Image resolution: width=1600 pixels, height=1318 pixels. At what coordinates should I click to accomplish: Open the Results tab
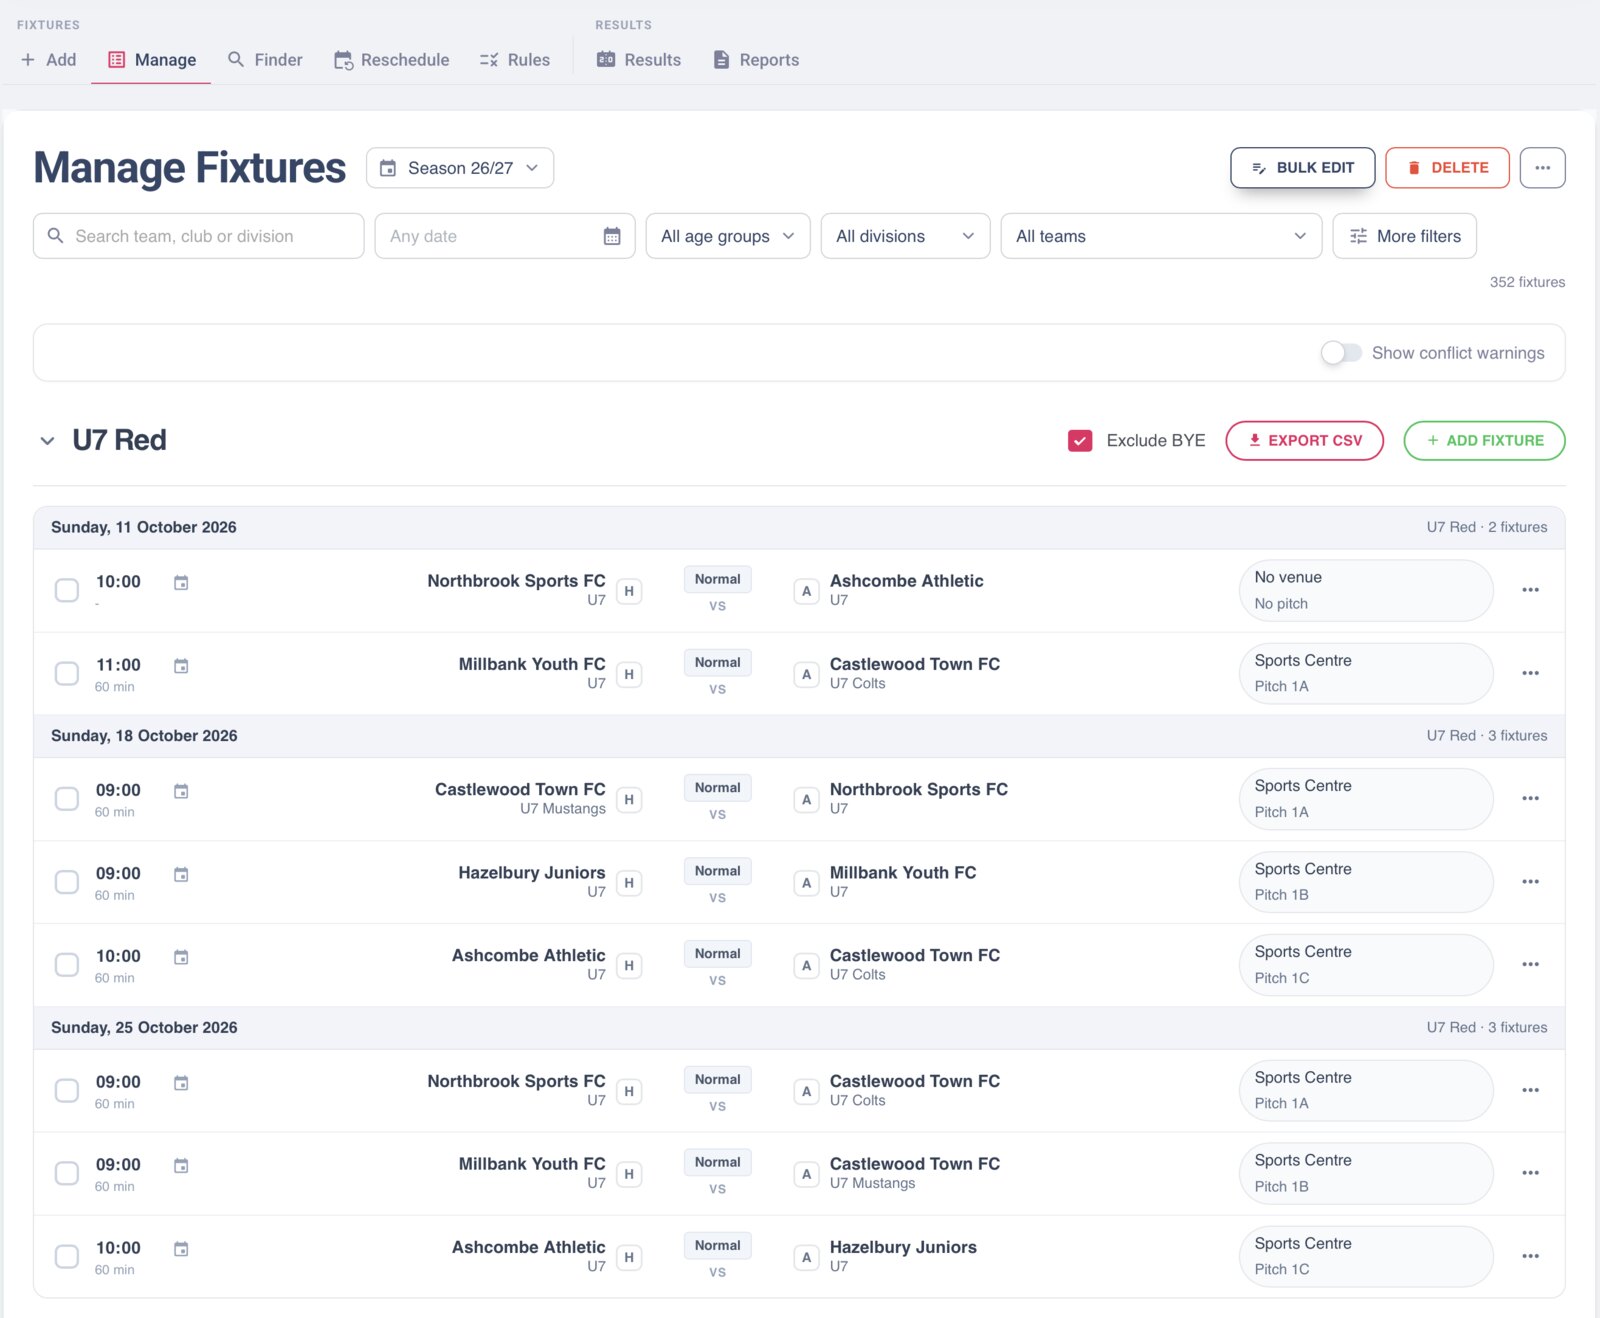(x=639, y=60)
